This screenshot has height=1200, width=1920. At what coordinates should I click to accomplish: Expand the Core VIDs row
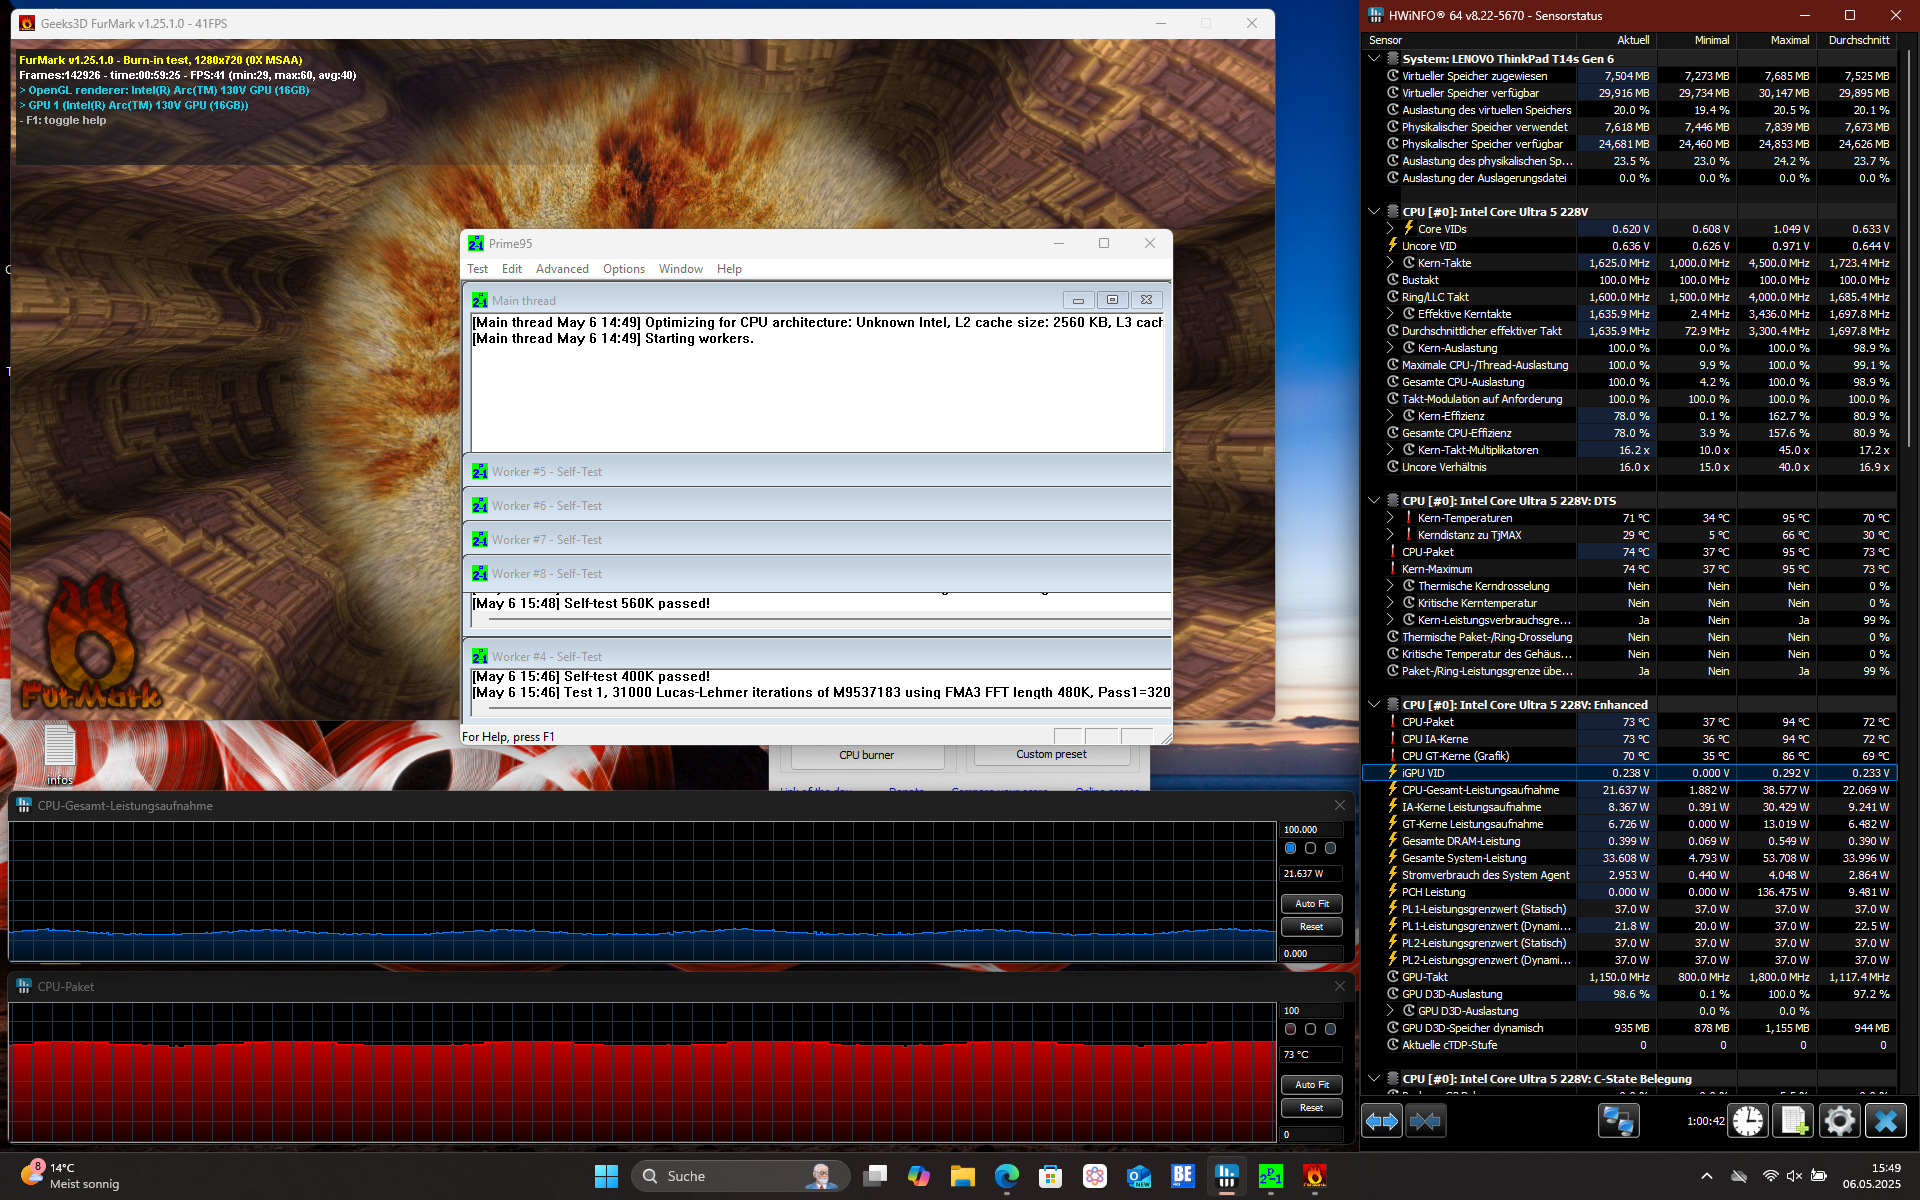click(1391, 229)
